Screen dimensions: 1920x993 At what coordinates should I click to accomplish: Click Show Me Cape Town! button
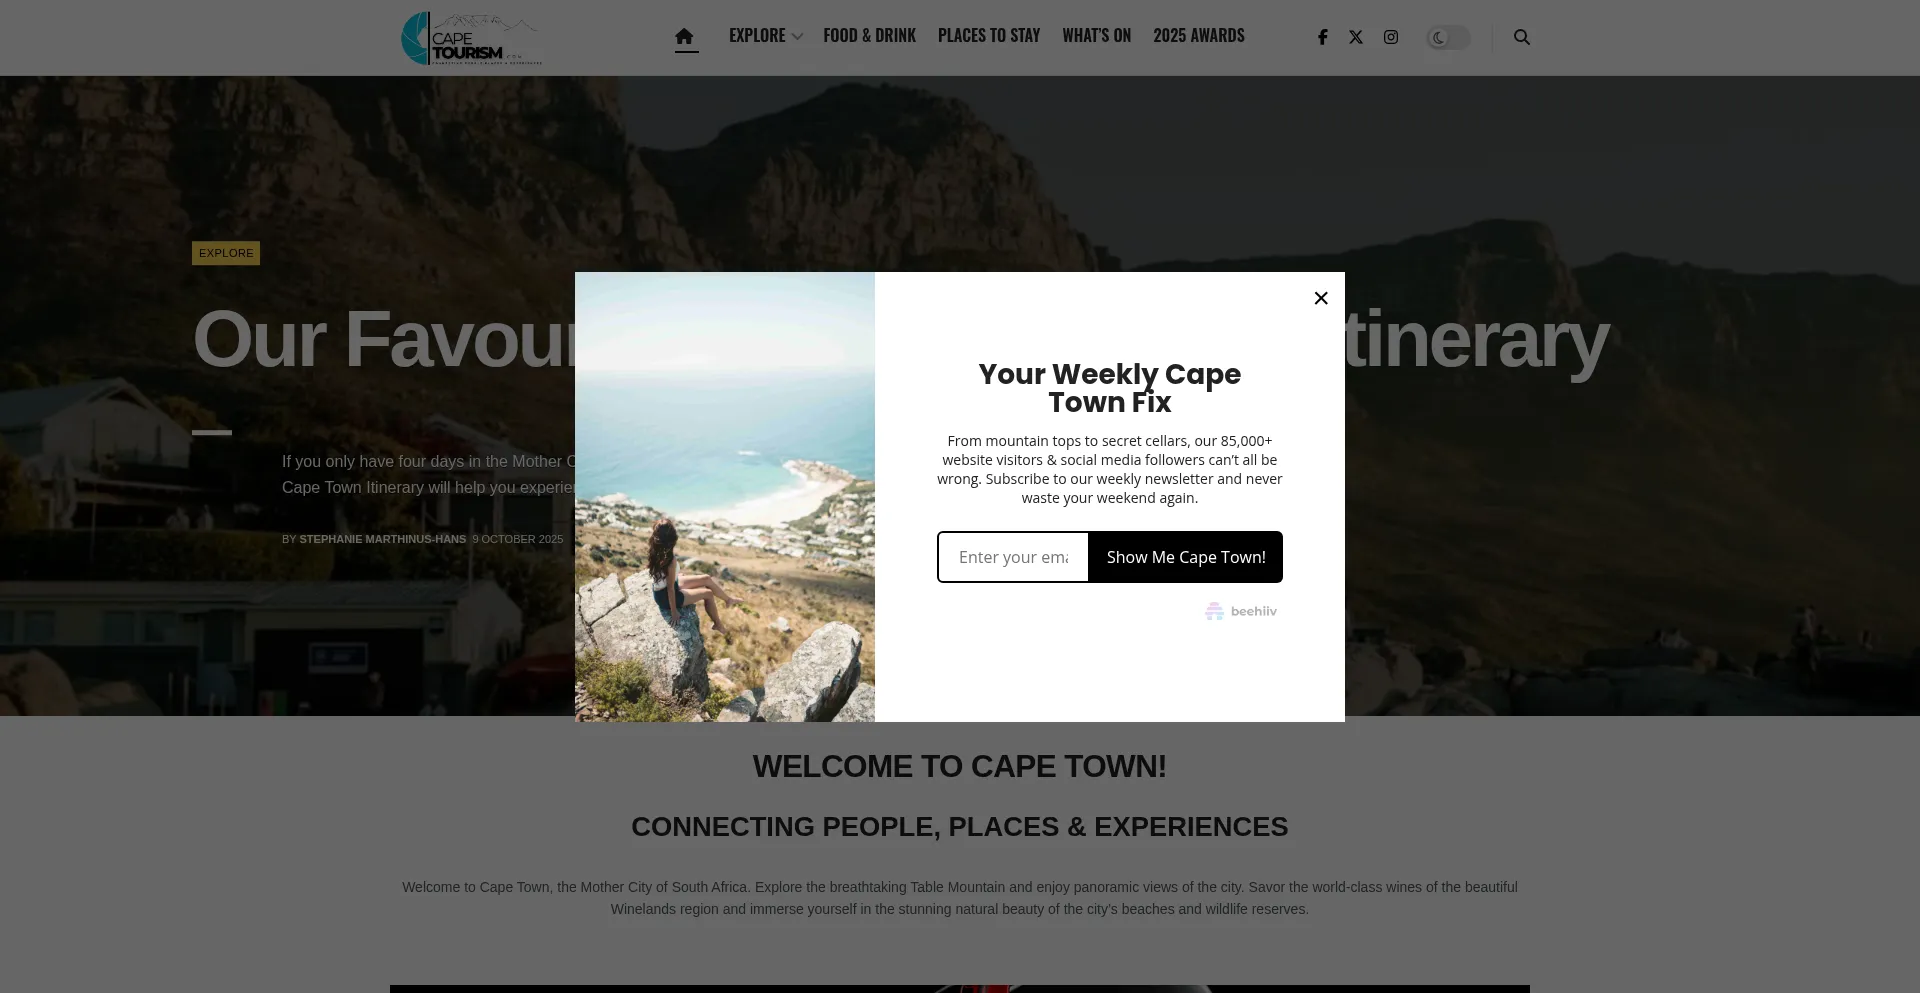click(x=1186, y=557)
